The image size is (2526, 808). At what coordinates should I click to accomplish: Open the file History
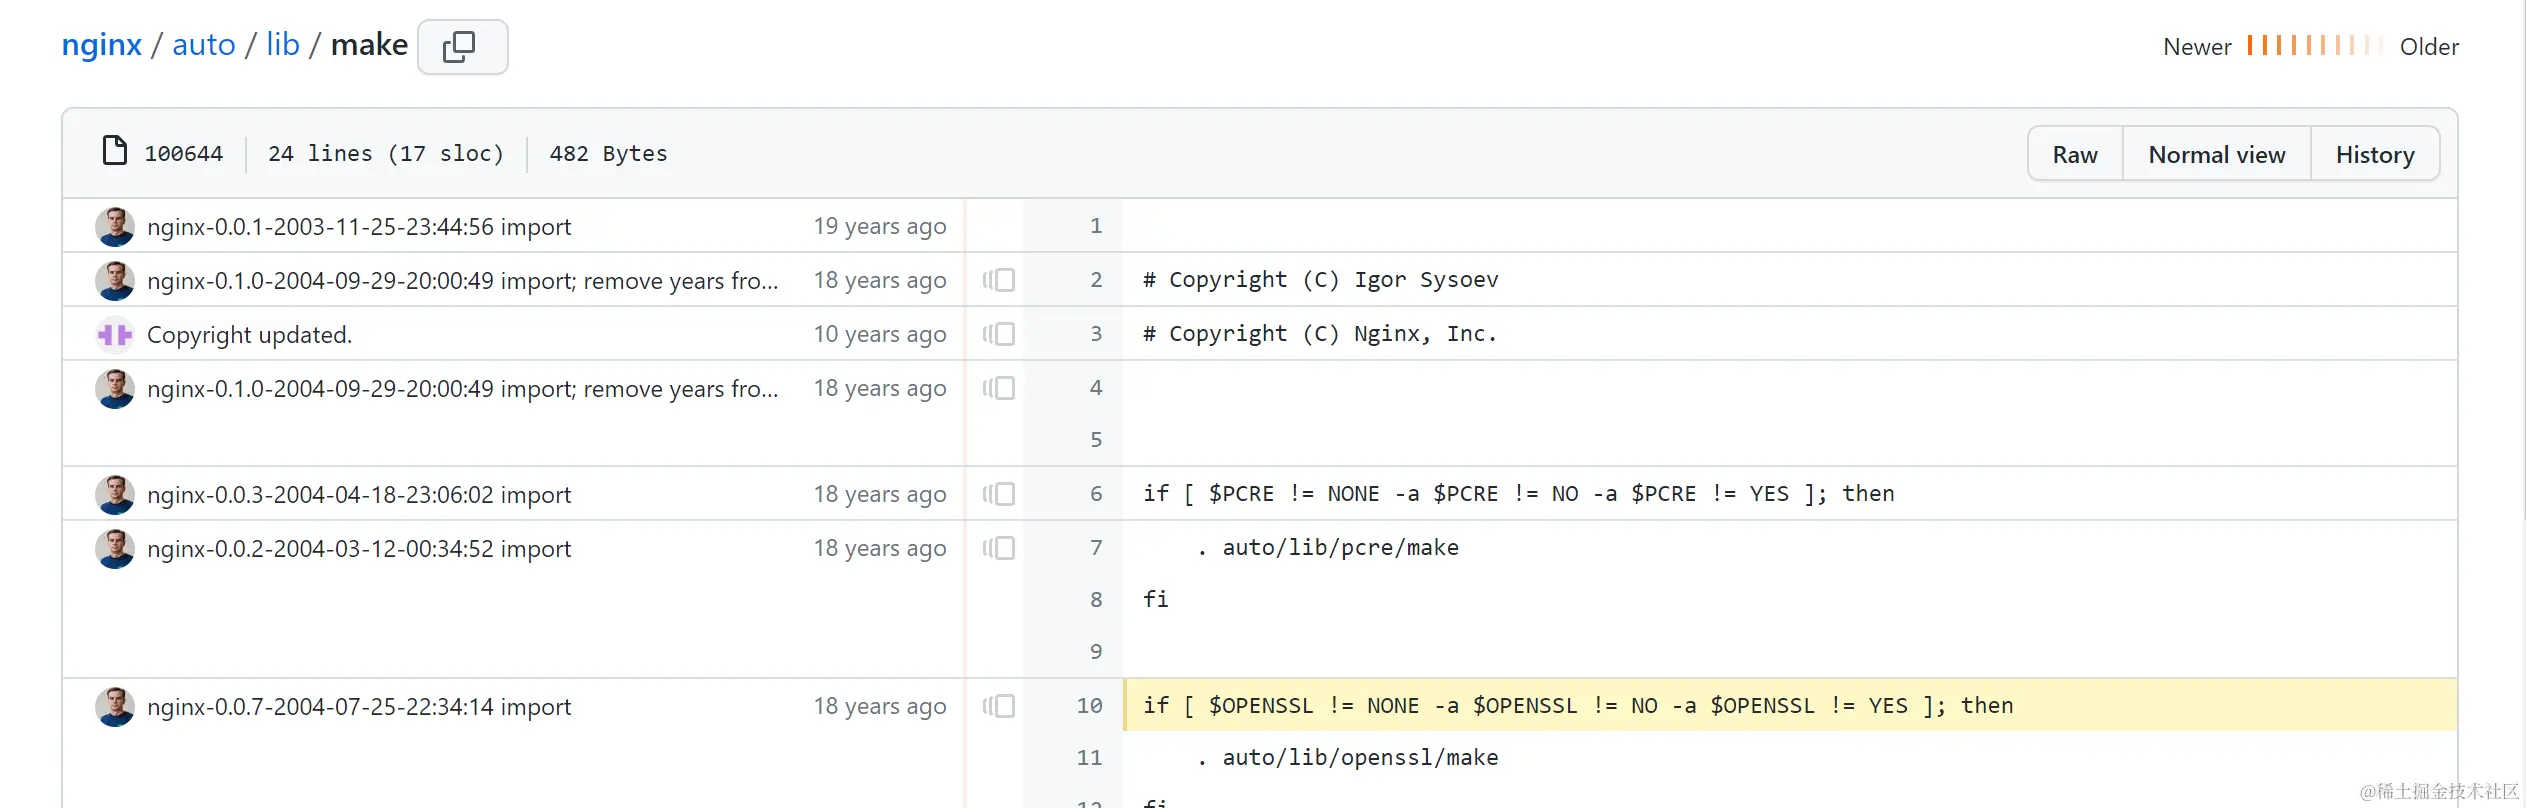pyautogui.click(x=2375, y=154)
